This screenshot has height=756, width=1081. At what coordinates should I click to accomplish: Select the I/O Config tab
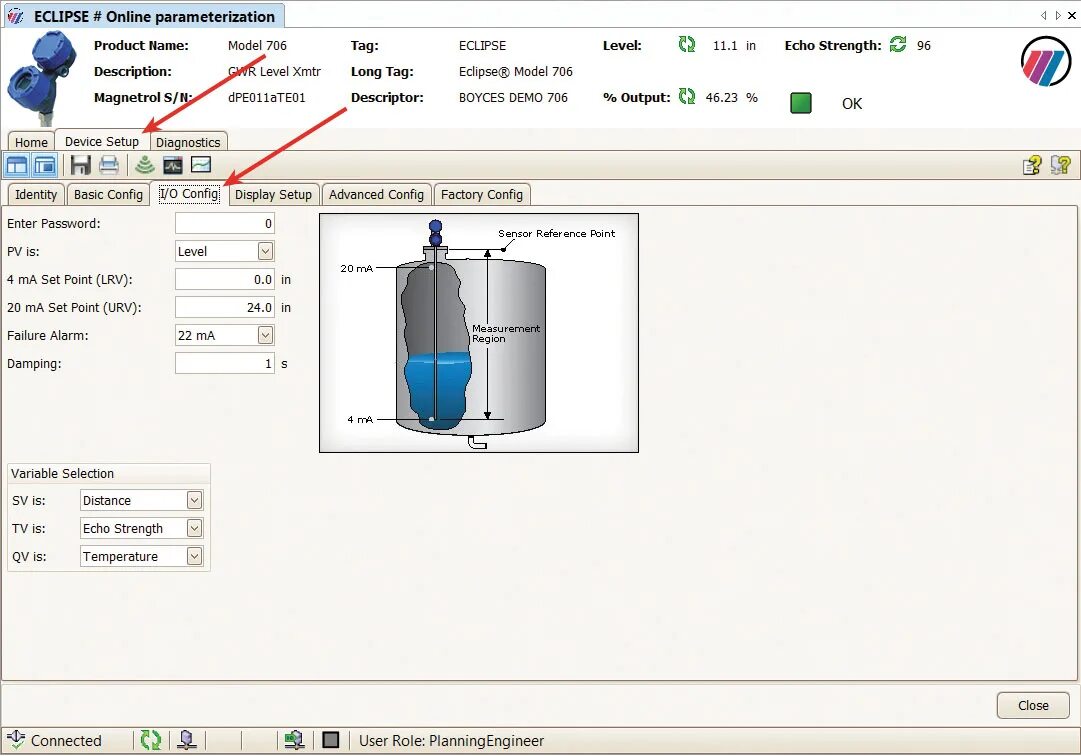click(x=190, y=194)
